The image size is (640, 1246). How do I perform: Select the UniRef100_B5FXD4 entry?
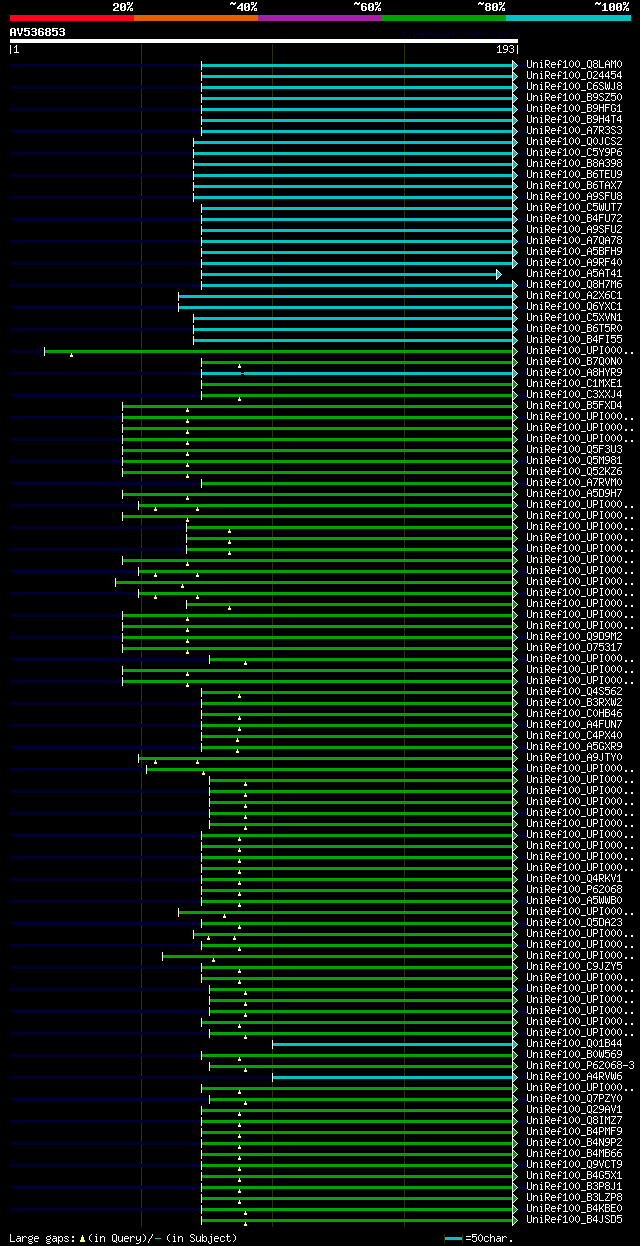click(x=574, y=405)
